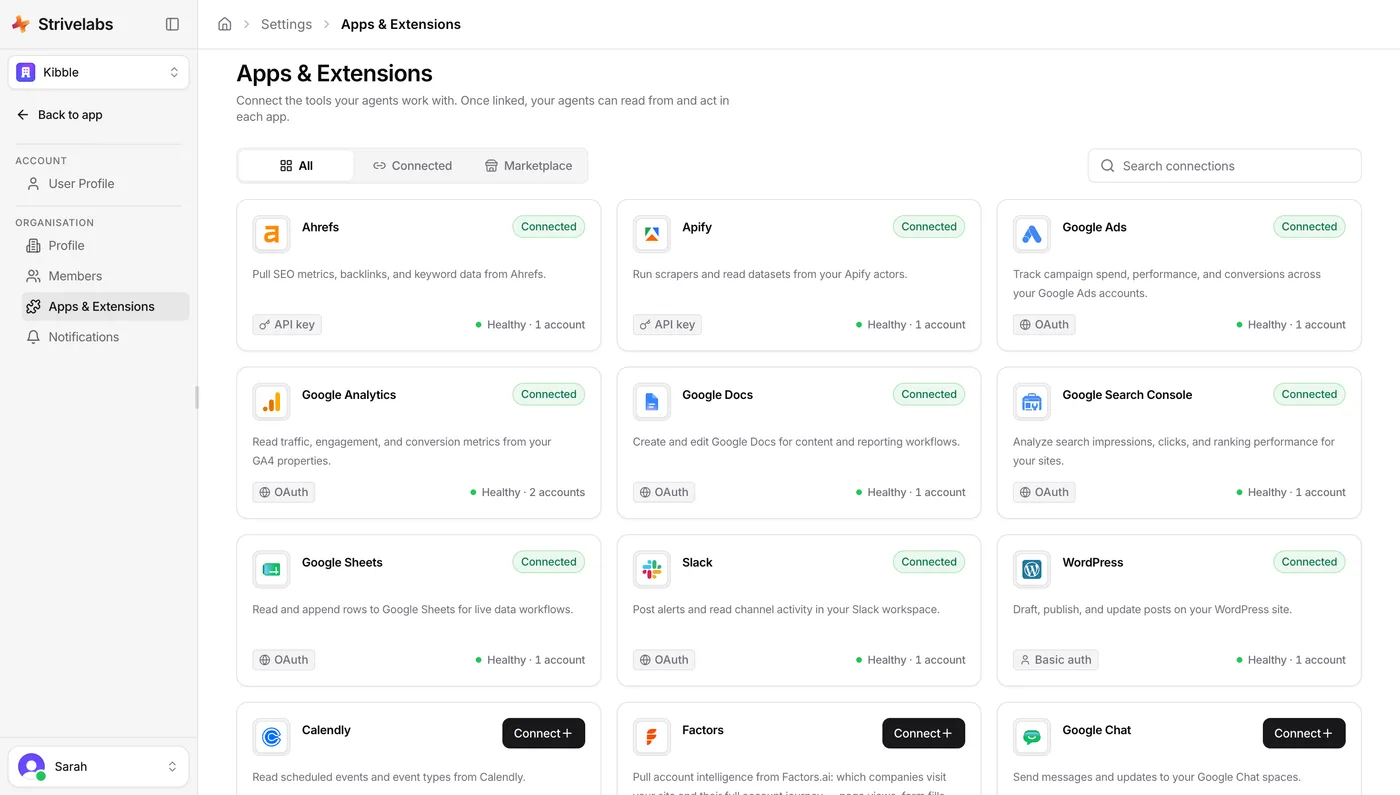This screenshot has width=1400, height=795.
Task: Click the Google Docs app icon
Action: [651, 402]
